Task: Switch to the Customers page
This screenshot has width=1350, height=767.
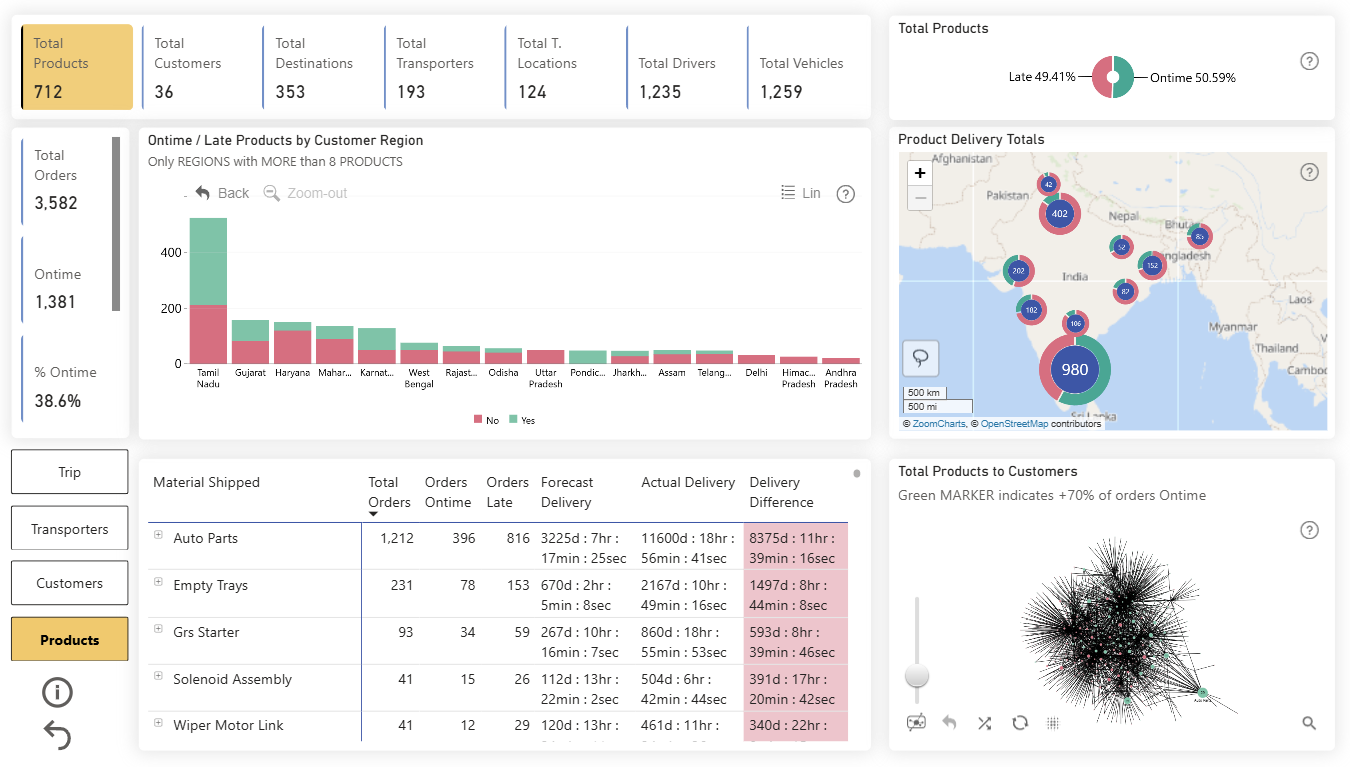Action: coord(70,583)
